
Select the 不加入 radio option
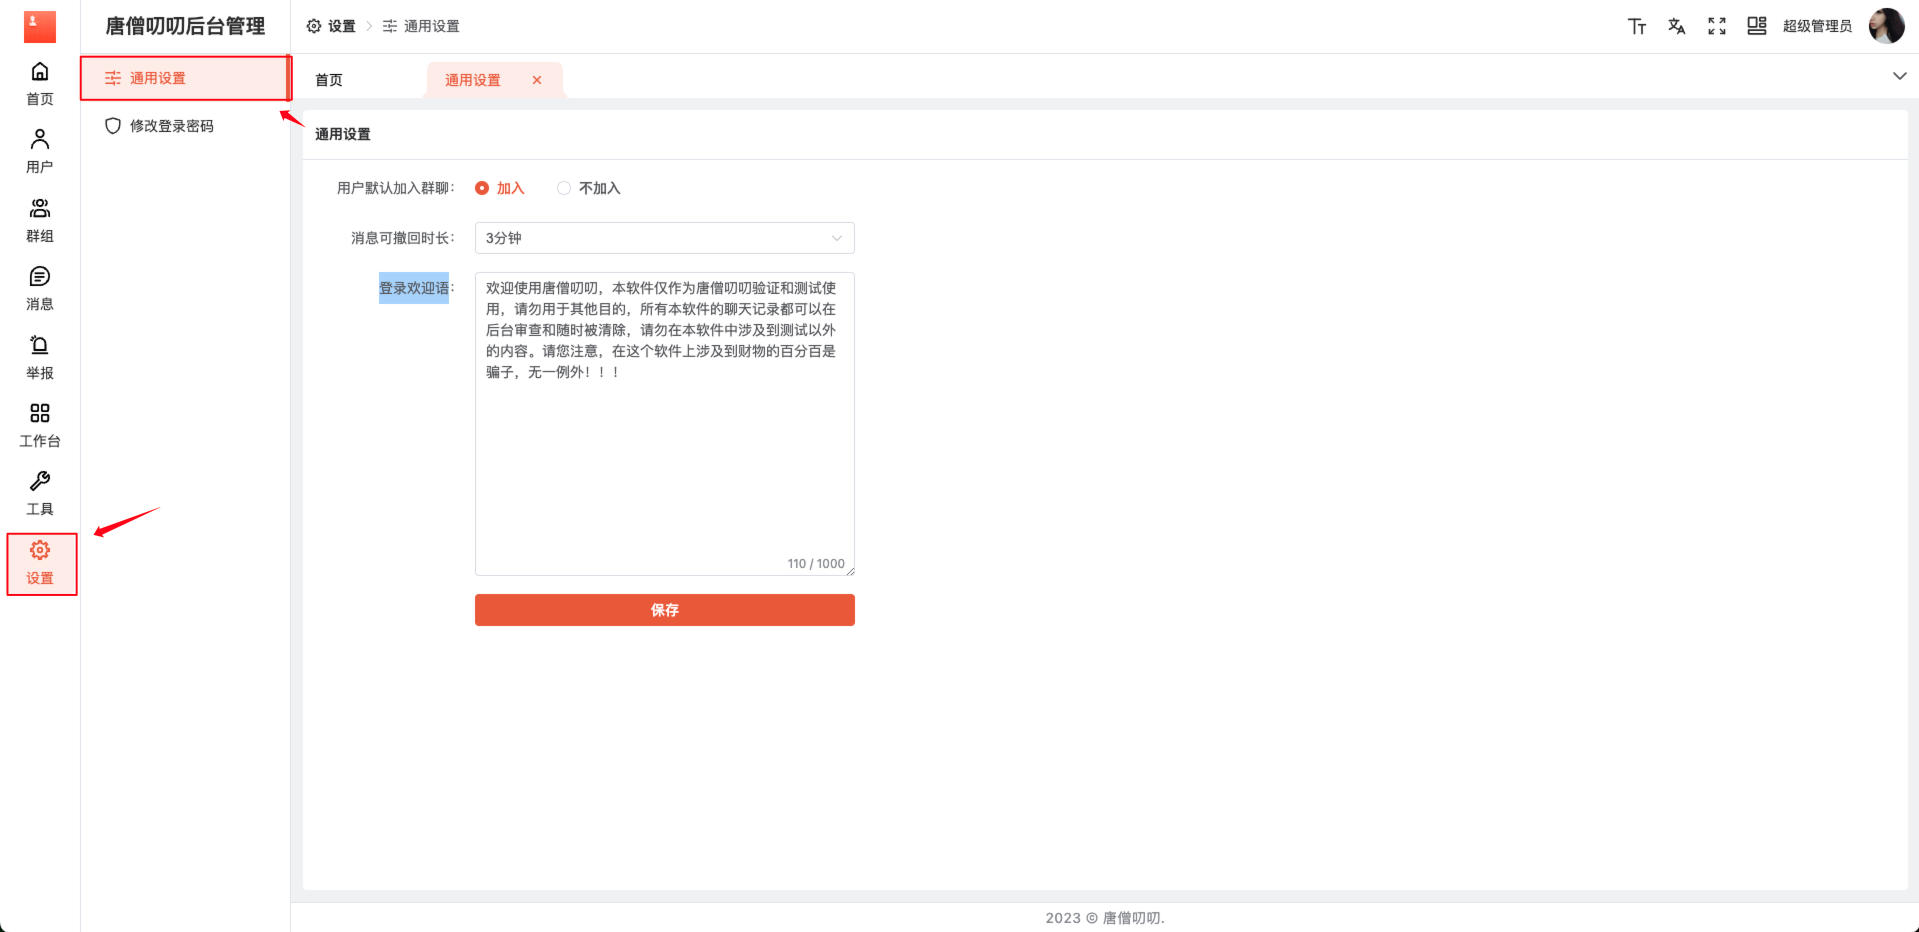(564, 188)
